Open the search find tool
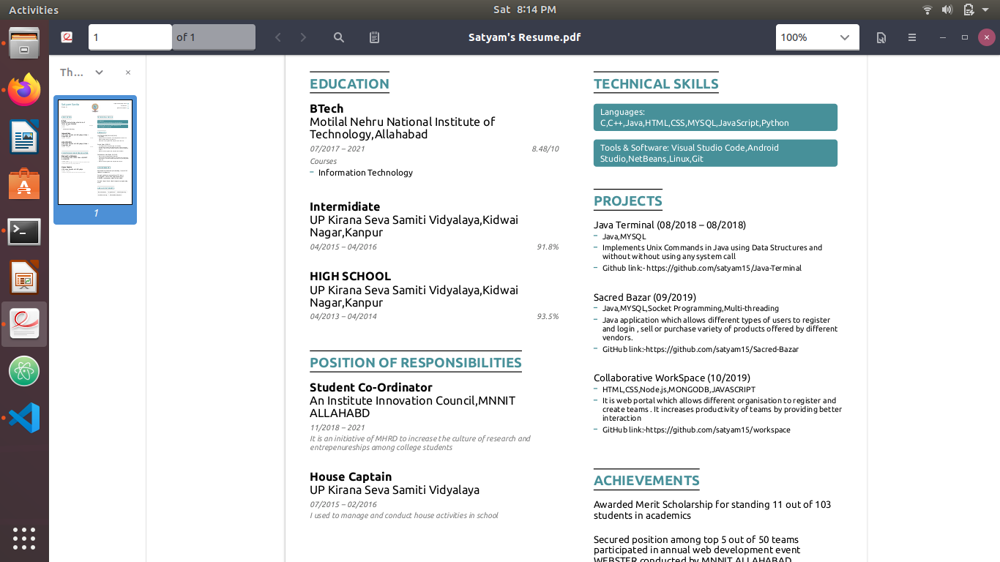The image size is (1000, 562). coord(339,37)
